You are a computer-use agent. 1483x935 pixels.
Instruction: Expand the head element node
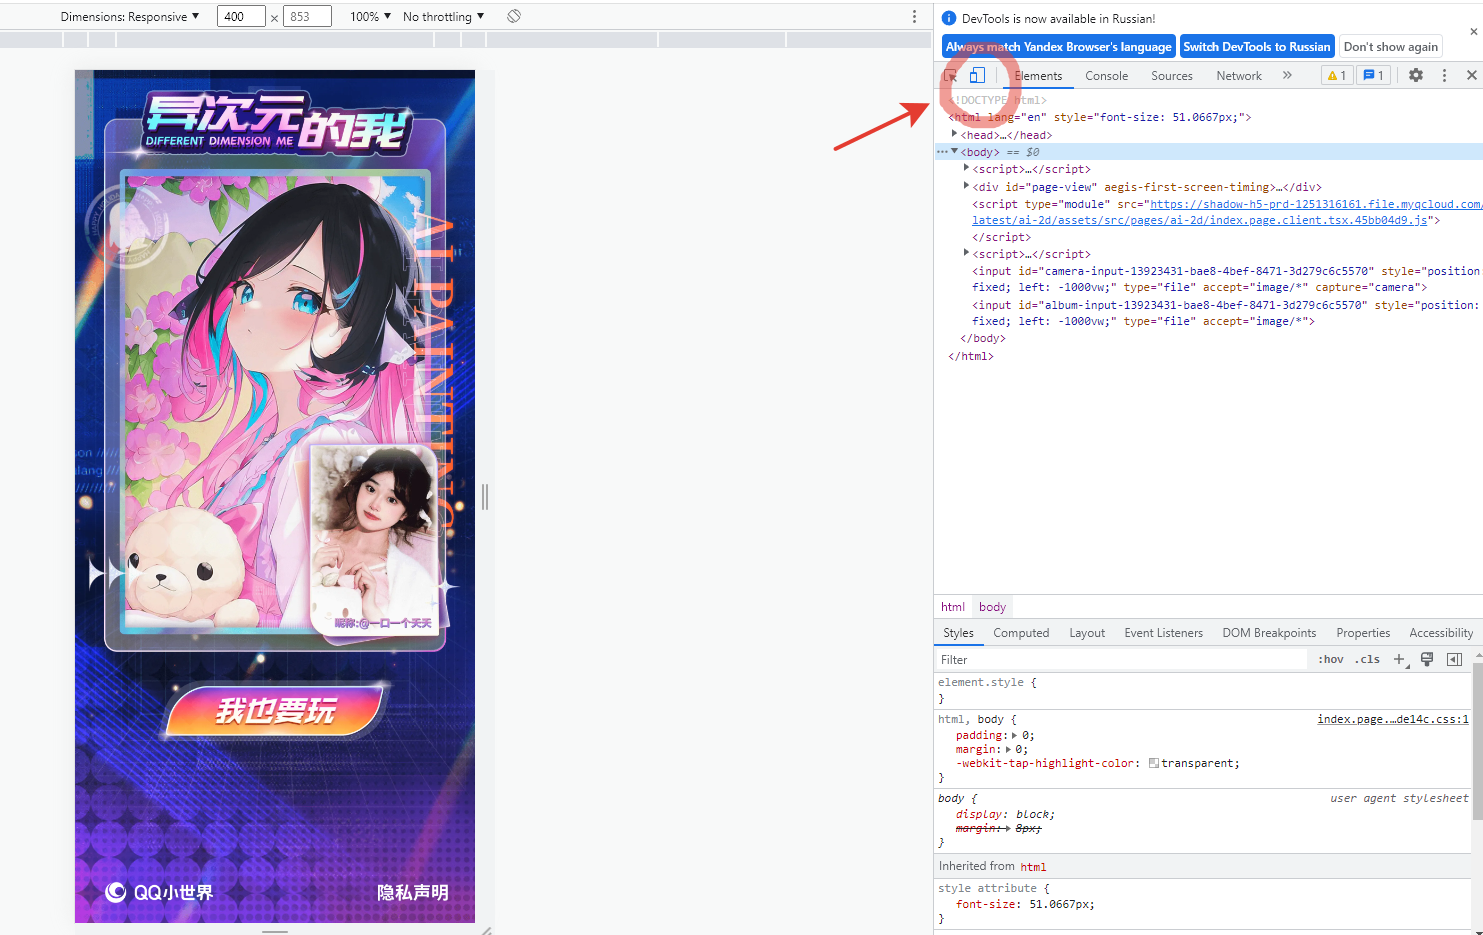pos(955,134)
